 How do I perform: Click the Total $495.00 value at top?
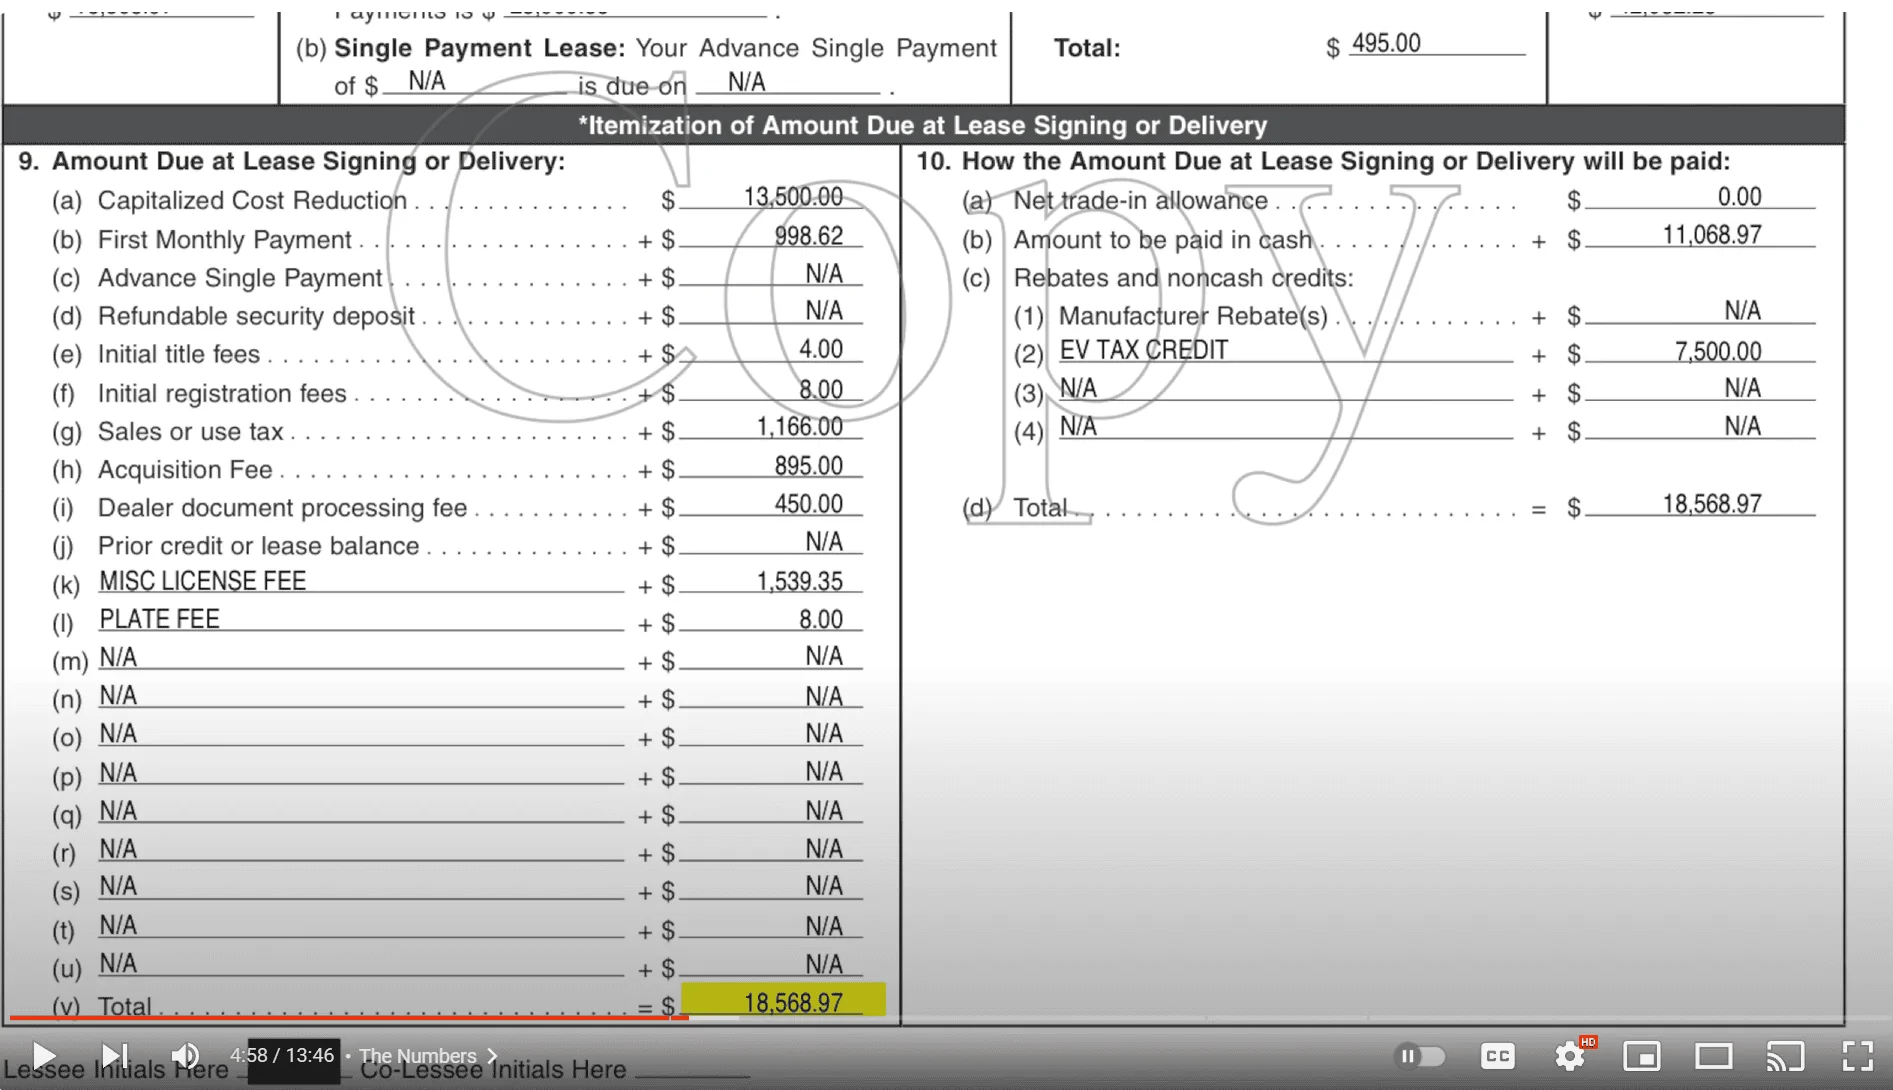[x=1386, y=43]
